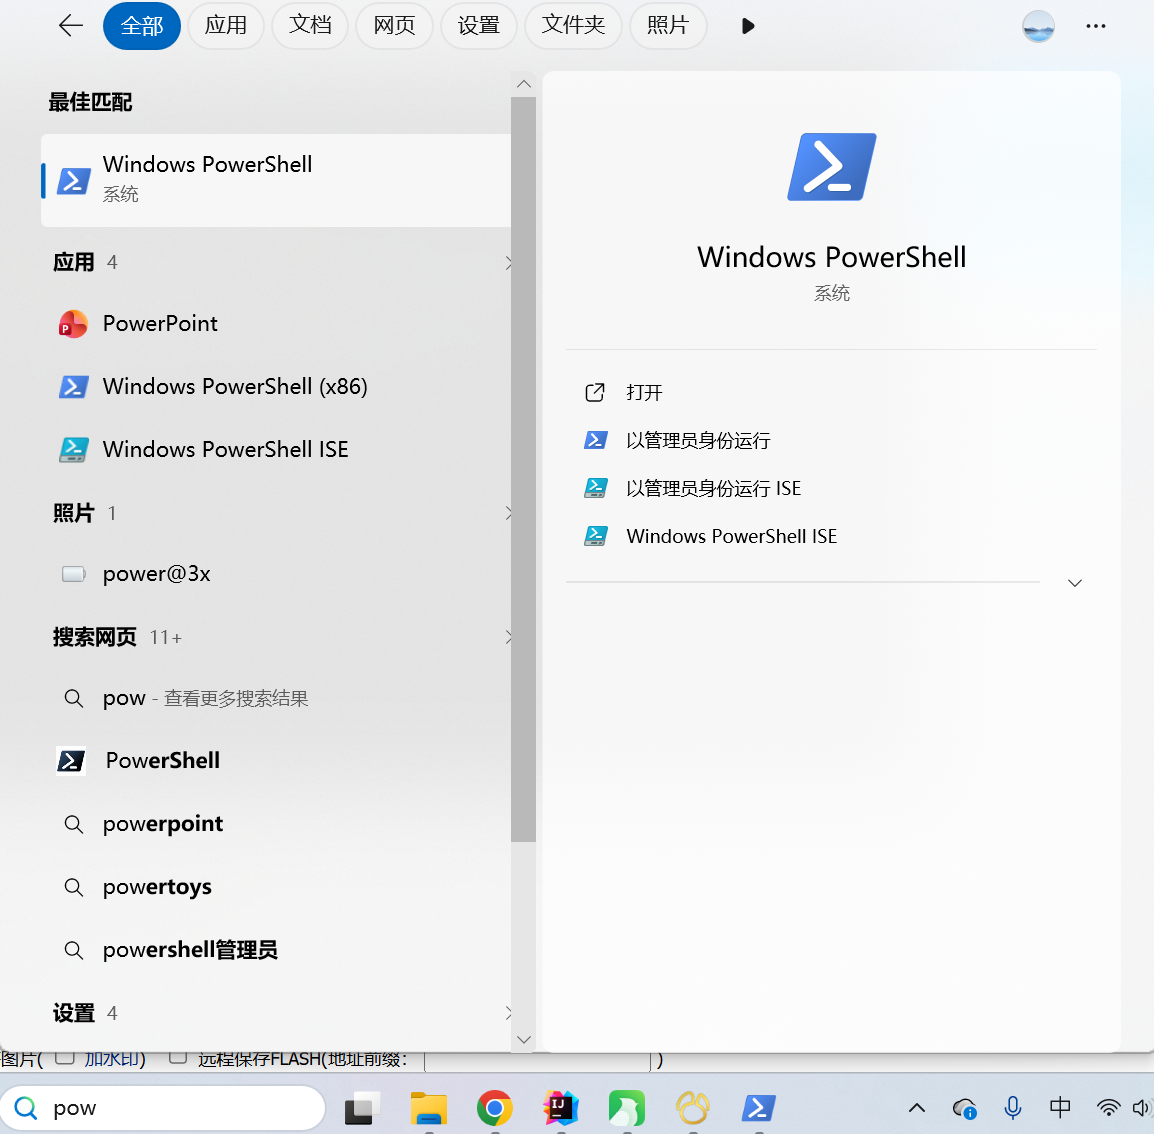Screen dimensions: 1154x1134
Task: Select the 全部 filter tab
Action: coord(142,26)
